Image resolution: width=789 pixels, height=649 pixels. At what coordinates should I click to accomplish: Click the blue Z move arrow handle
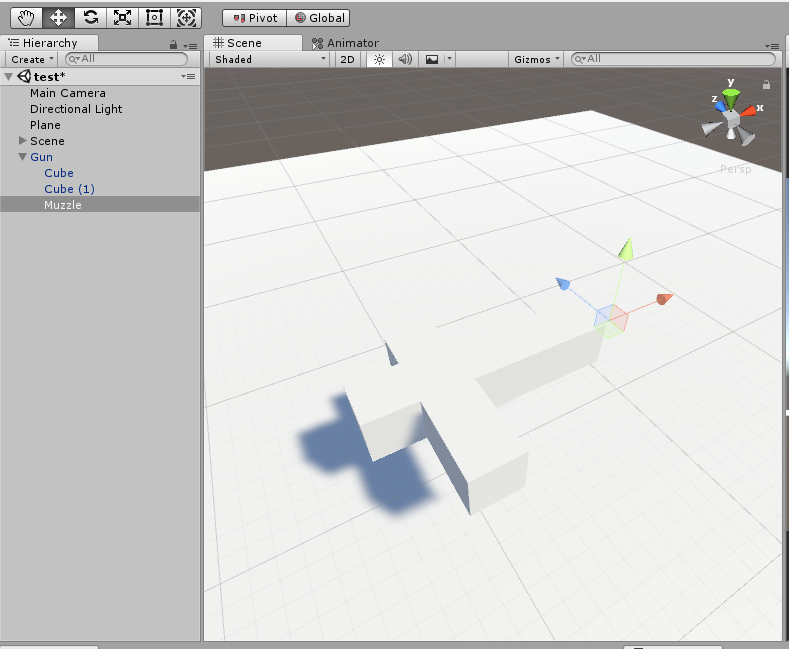point(563,284)
